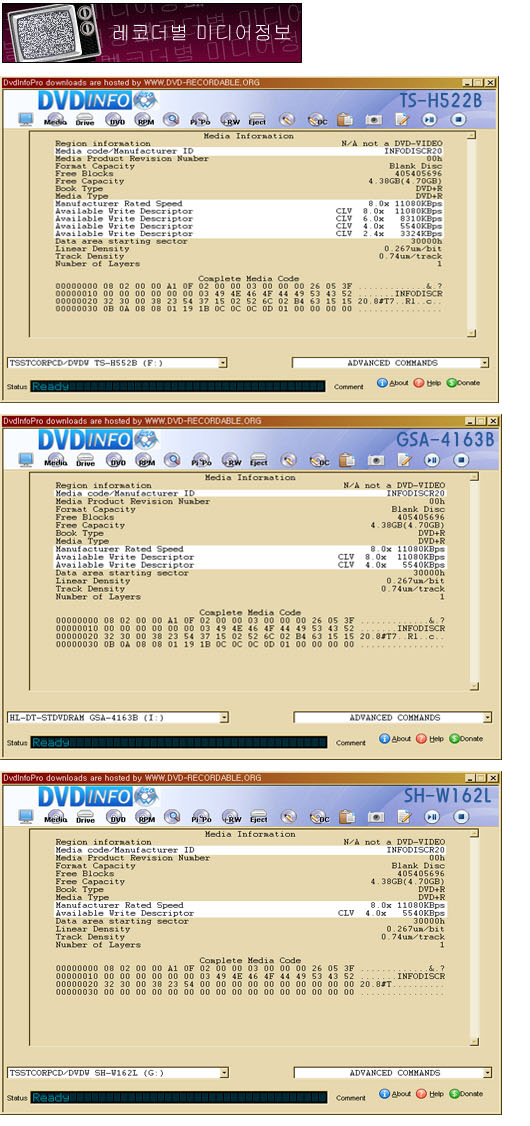Click the camera icon in the TS-H522B window

(x=374, y=119)
